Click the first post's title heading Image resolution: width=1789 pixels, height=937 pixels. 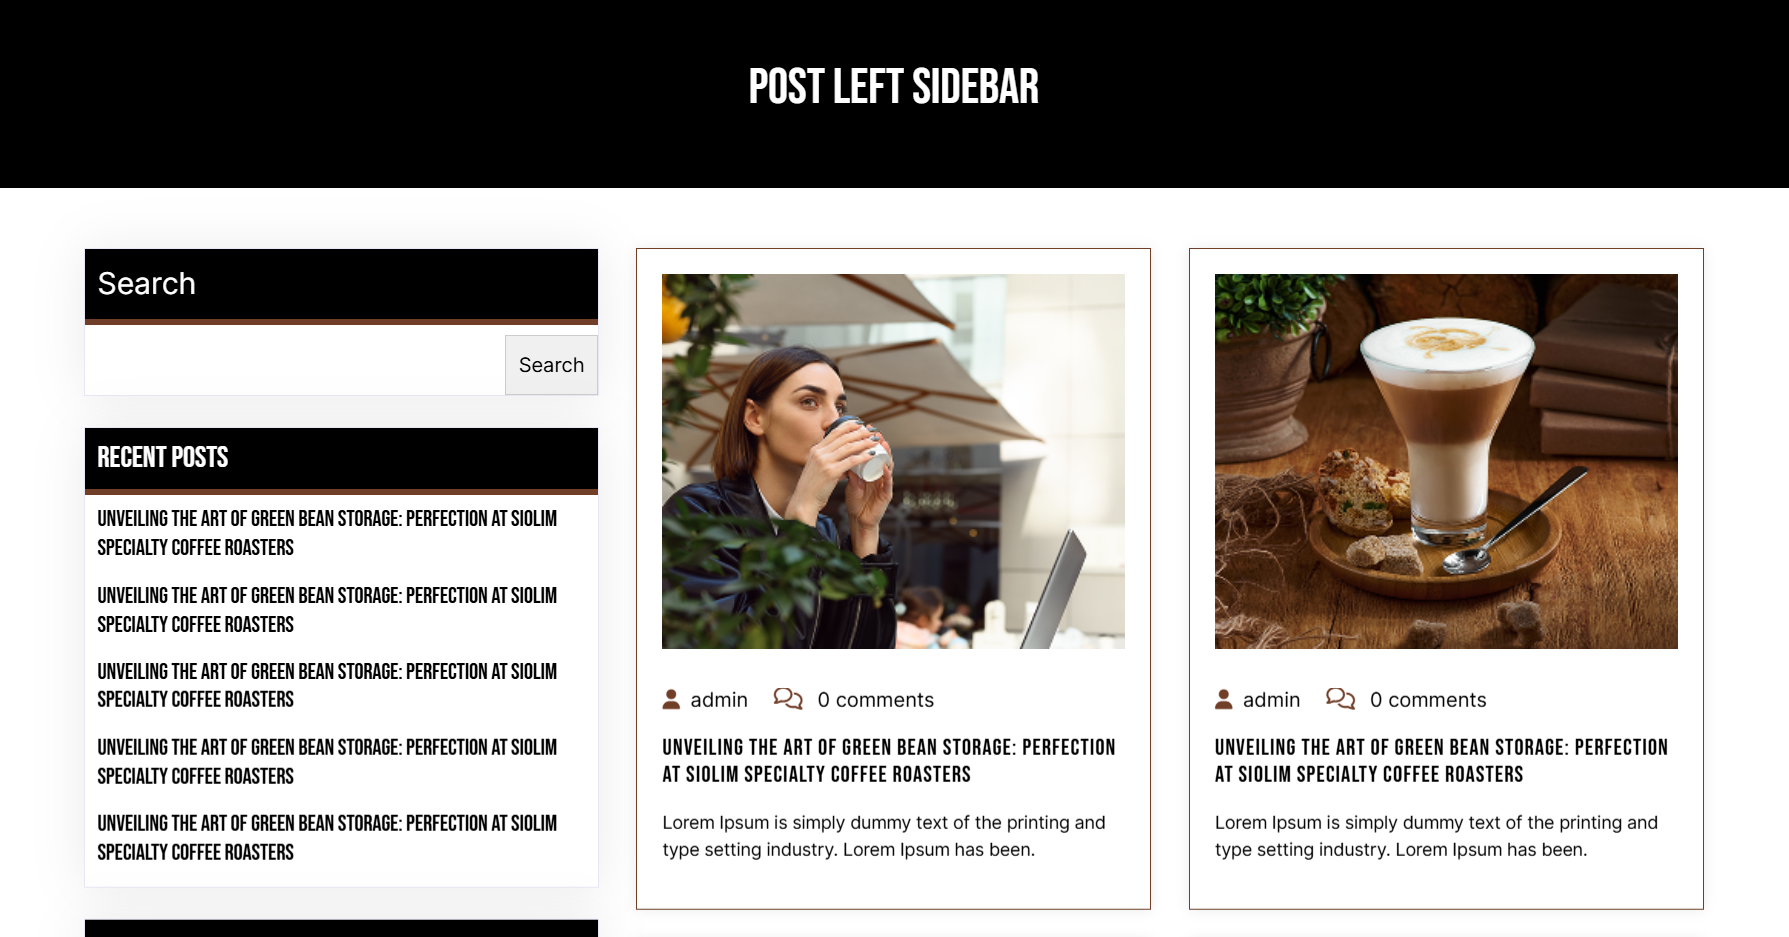[x=888, y=761]
